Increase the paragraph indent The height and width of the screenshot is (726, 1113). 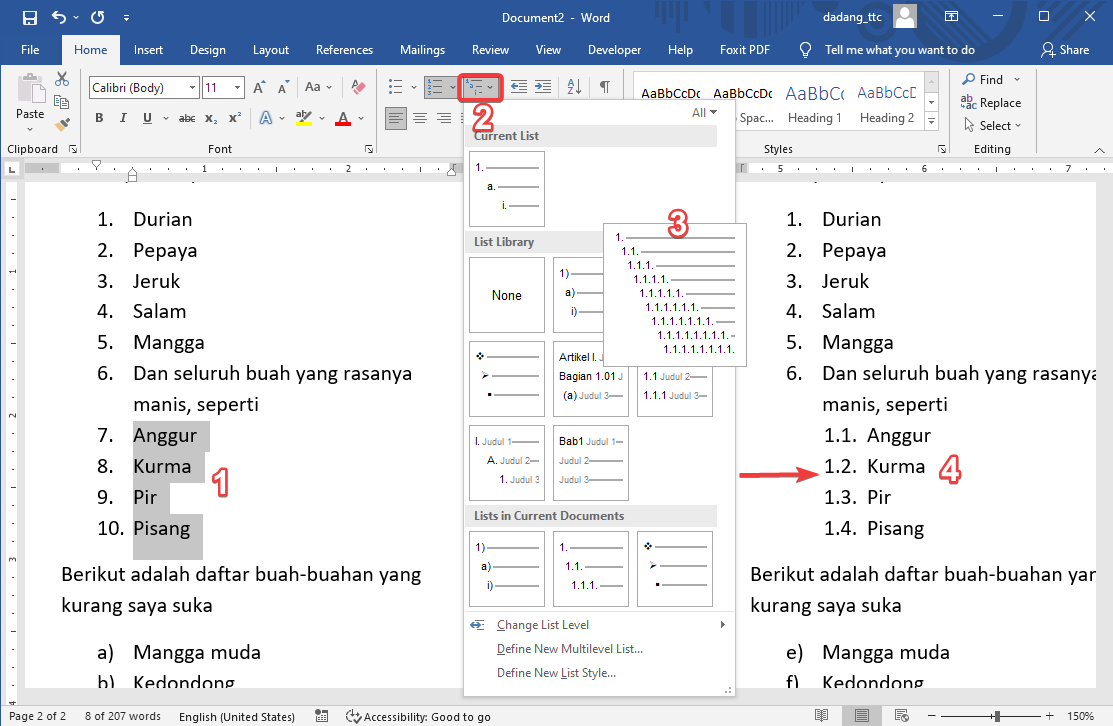pos(543,87)
